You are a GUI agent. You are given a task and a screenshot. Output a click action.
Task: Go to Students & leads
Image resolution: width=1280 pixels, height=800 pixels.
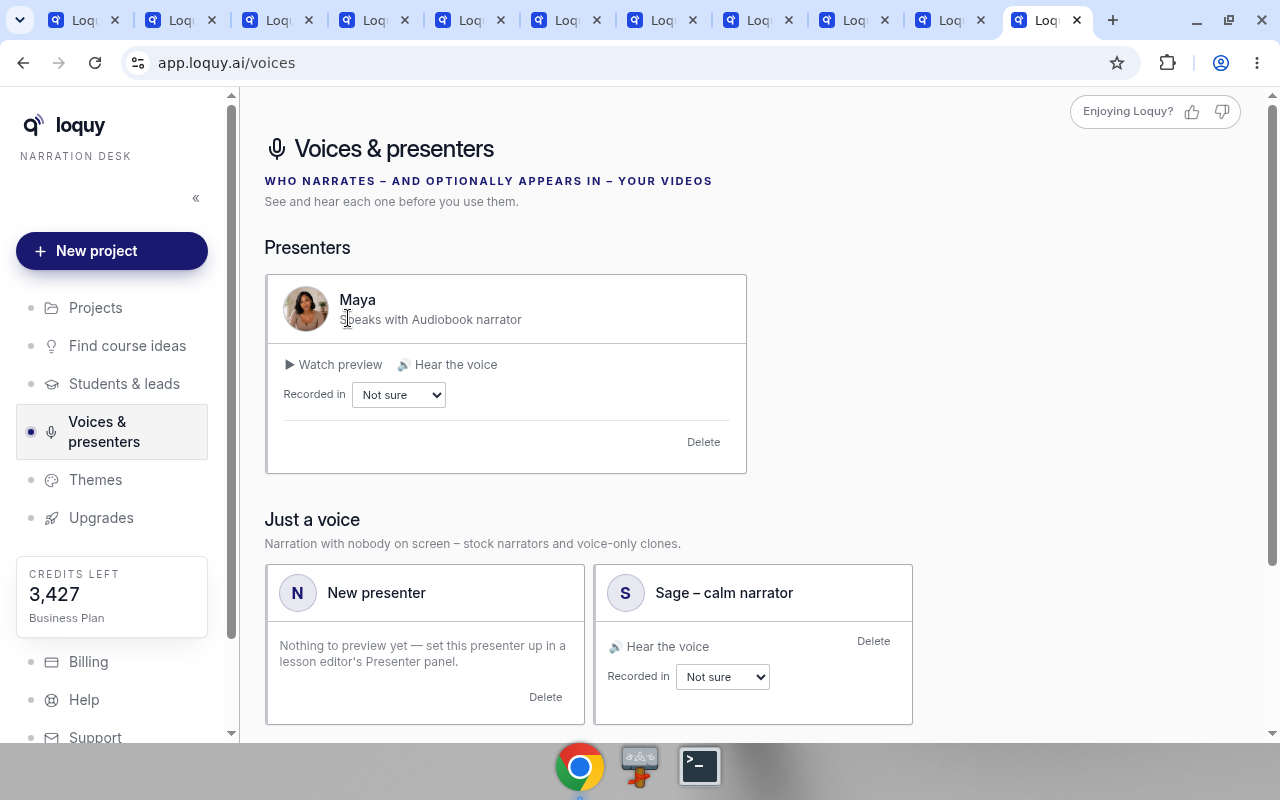pyautogui.click(x=112, y=384)
